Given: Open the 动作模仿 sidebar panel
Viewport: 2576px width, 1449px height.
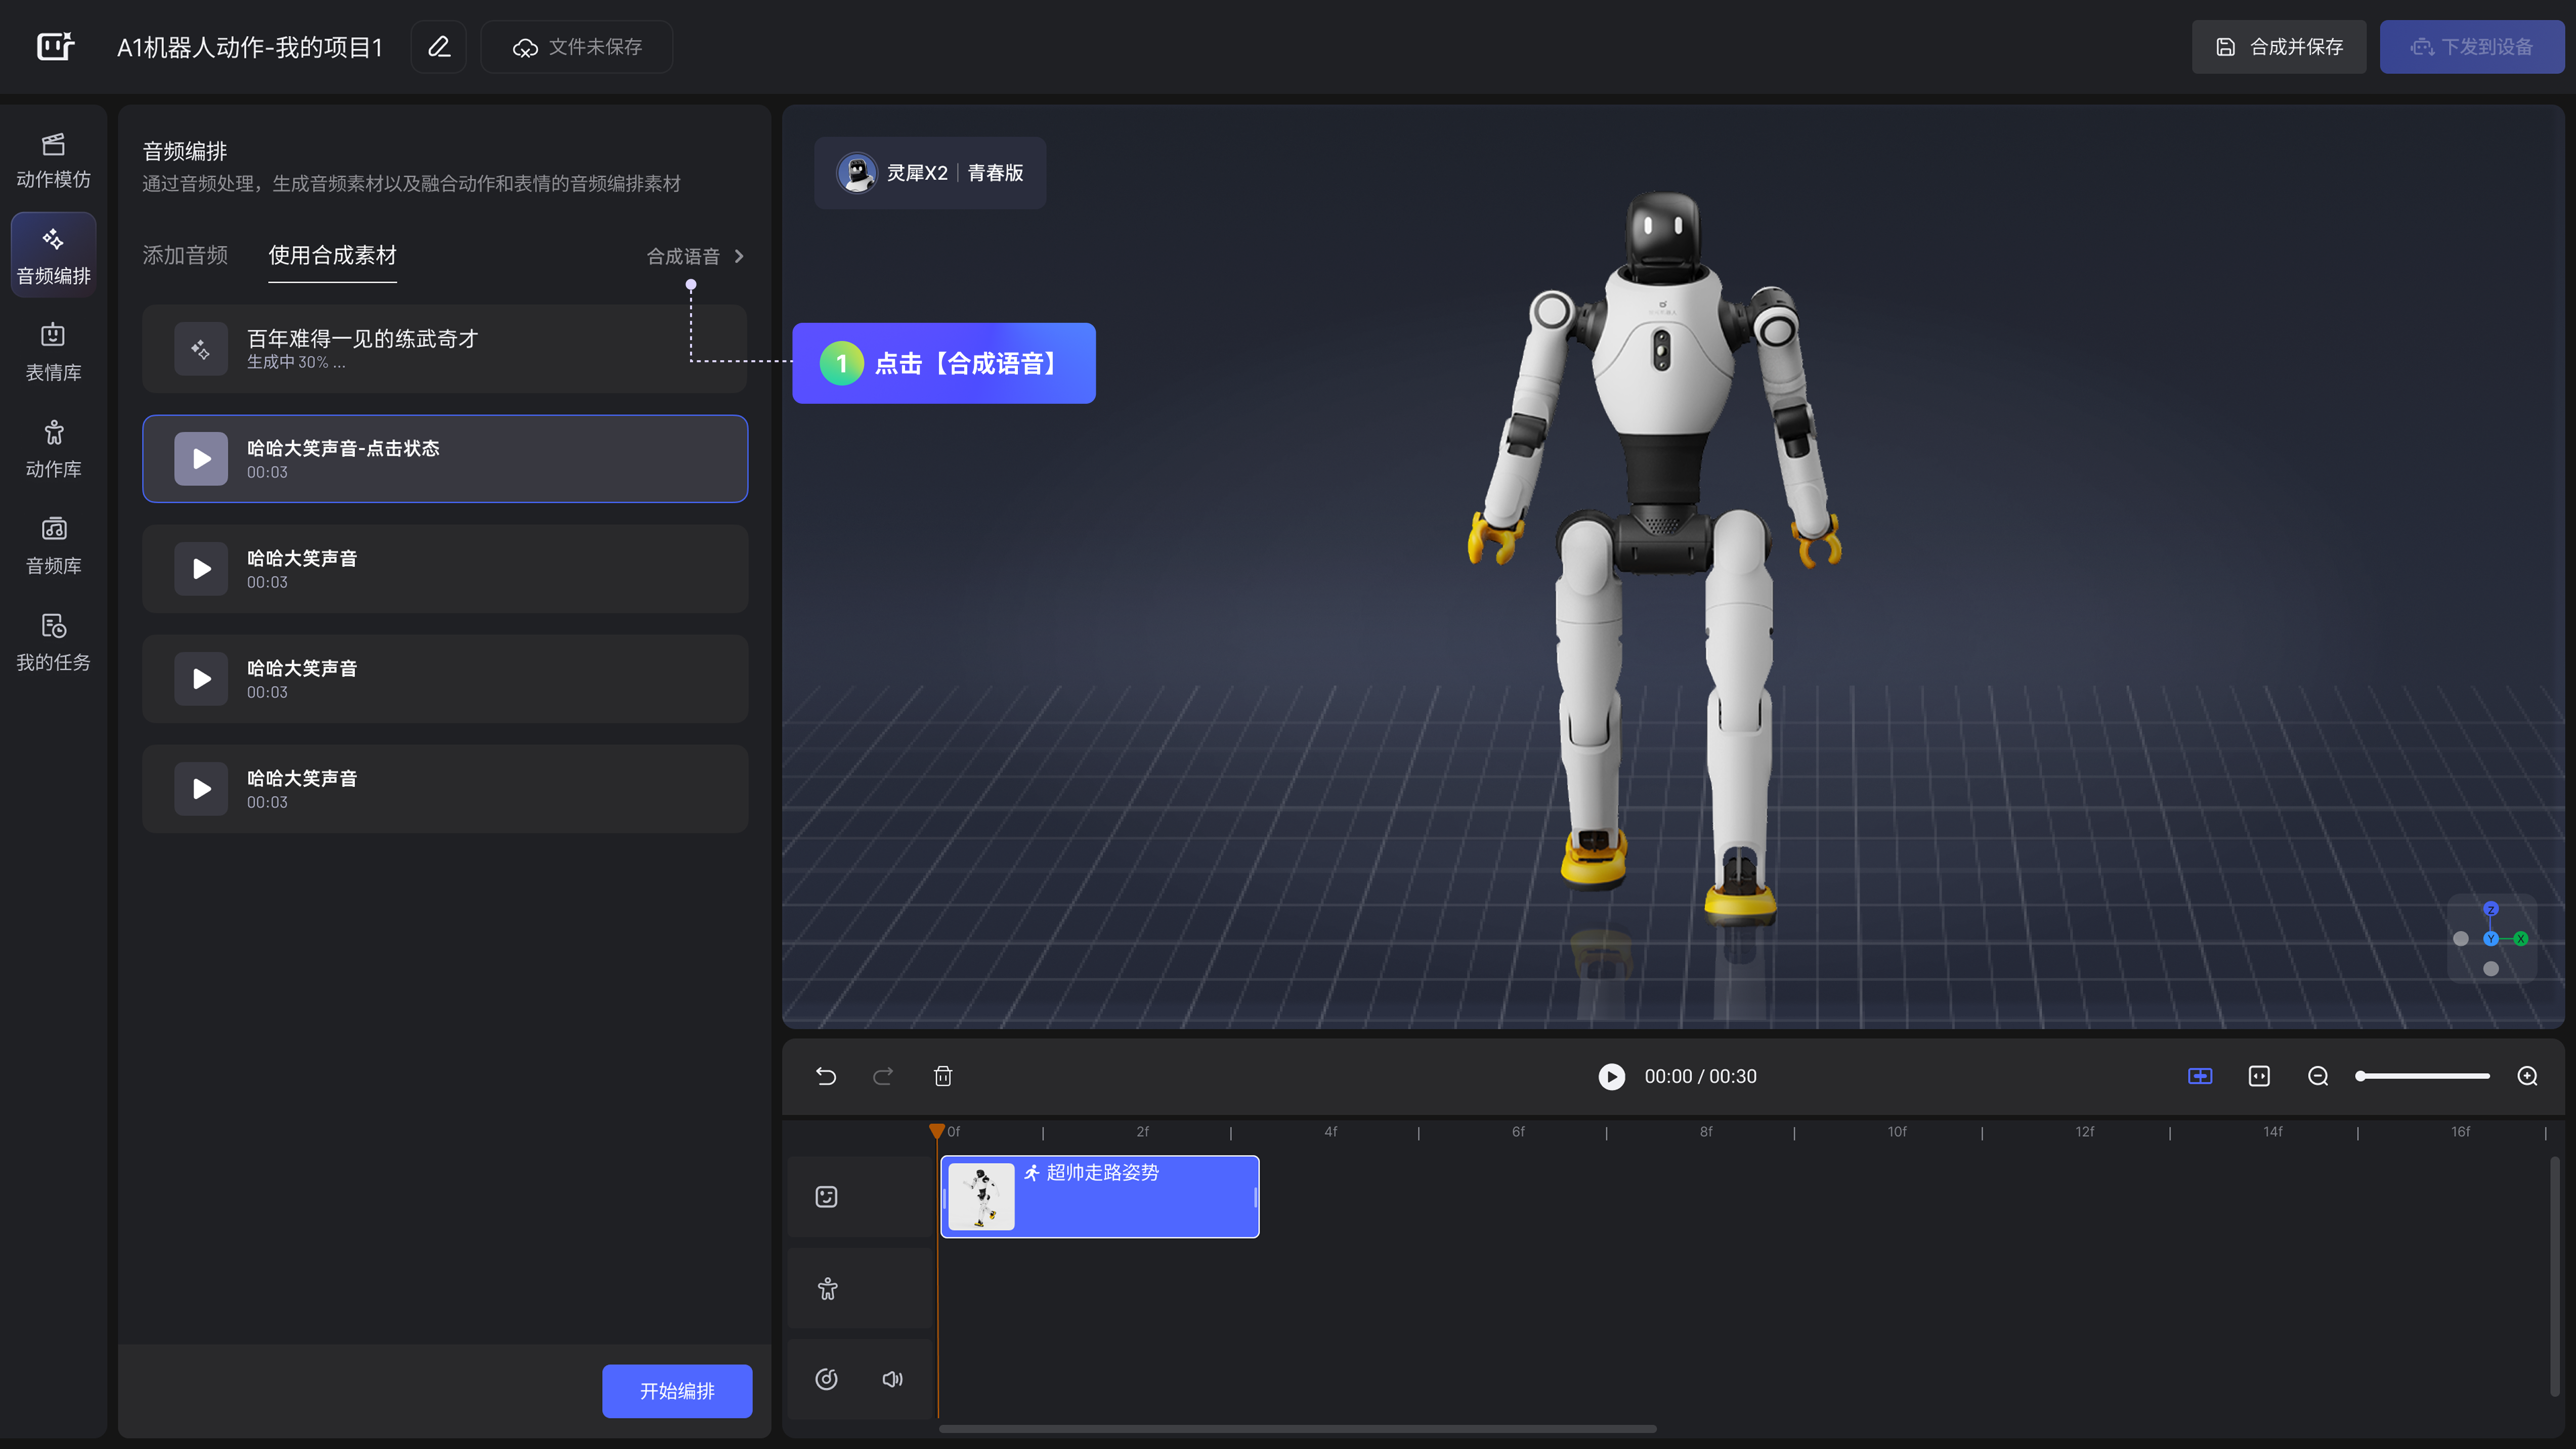Looking at the screenshot, I should coord(53,160).
